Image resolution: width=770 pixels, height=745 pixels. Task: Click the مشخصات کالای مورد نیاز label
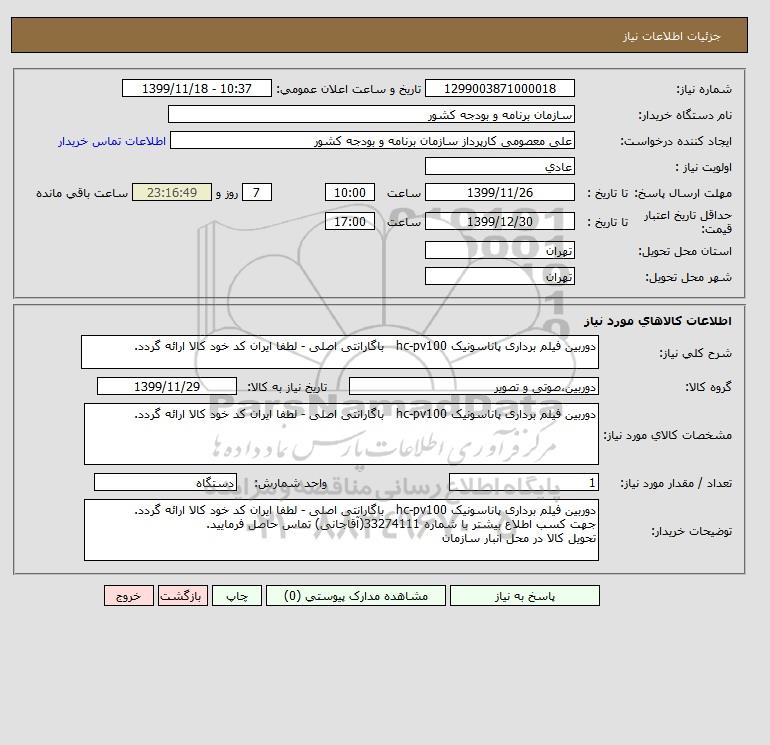[667, 435]
